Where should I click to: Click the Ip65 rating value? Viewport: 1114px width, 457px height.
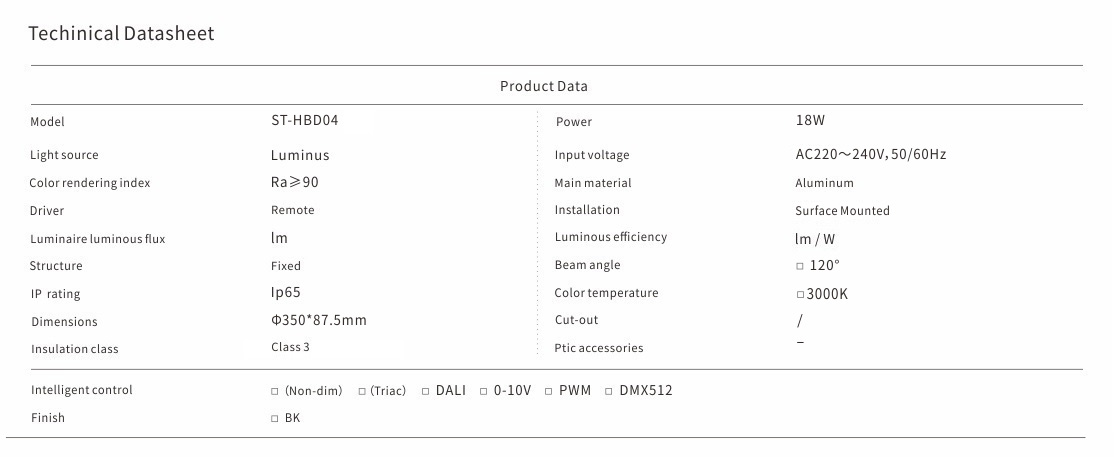pyautogui.click(x=286, y=292)
